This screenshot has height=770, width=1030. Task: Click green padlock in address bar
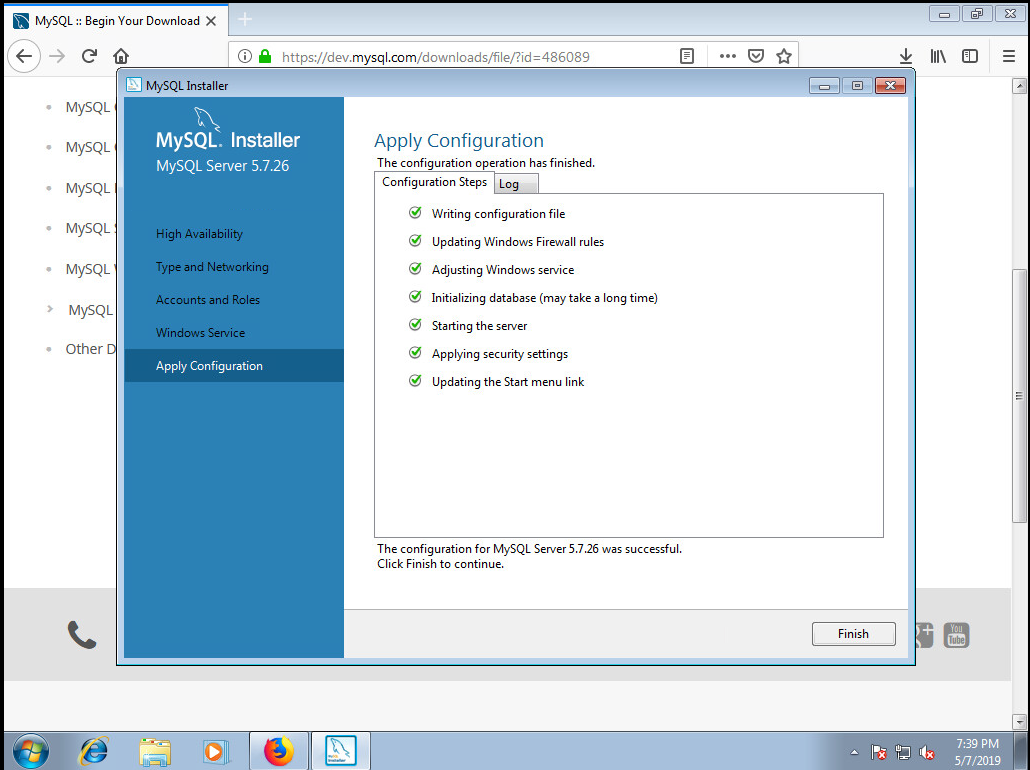(x=265, y=56)
